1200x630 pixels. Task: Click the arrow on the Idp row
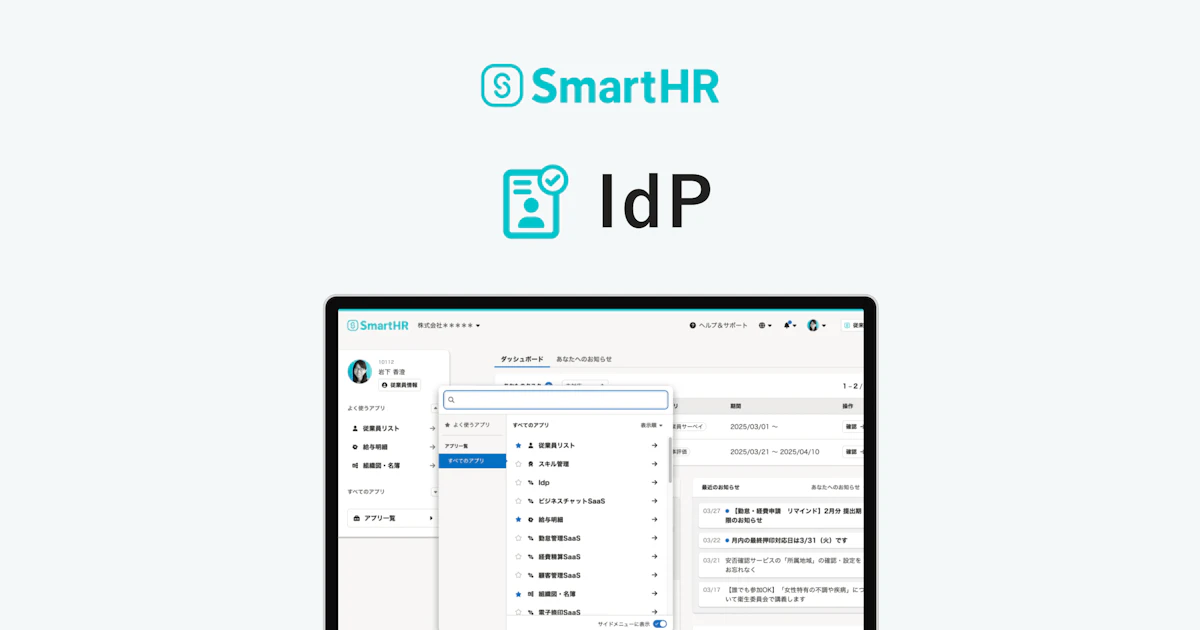pos(654,483)
